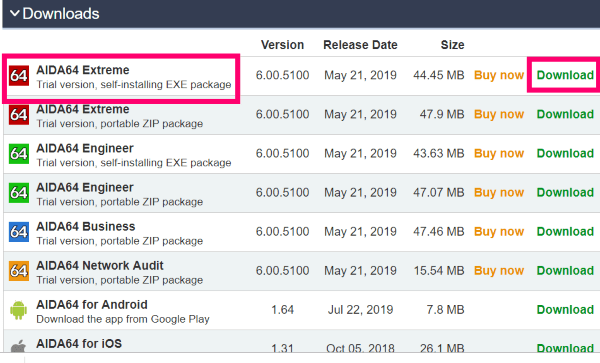This screenshot has height=363, width=600.
Task: Click the Android robot icon
Action: [x=18, y=310]
